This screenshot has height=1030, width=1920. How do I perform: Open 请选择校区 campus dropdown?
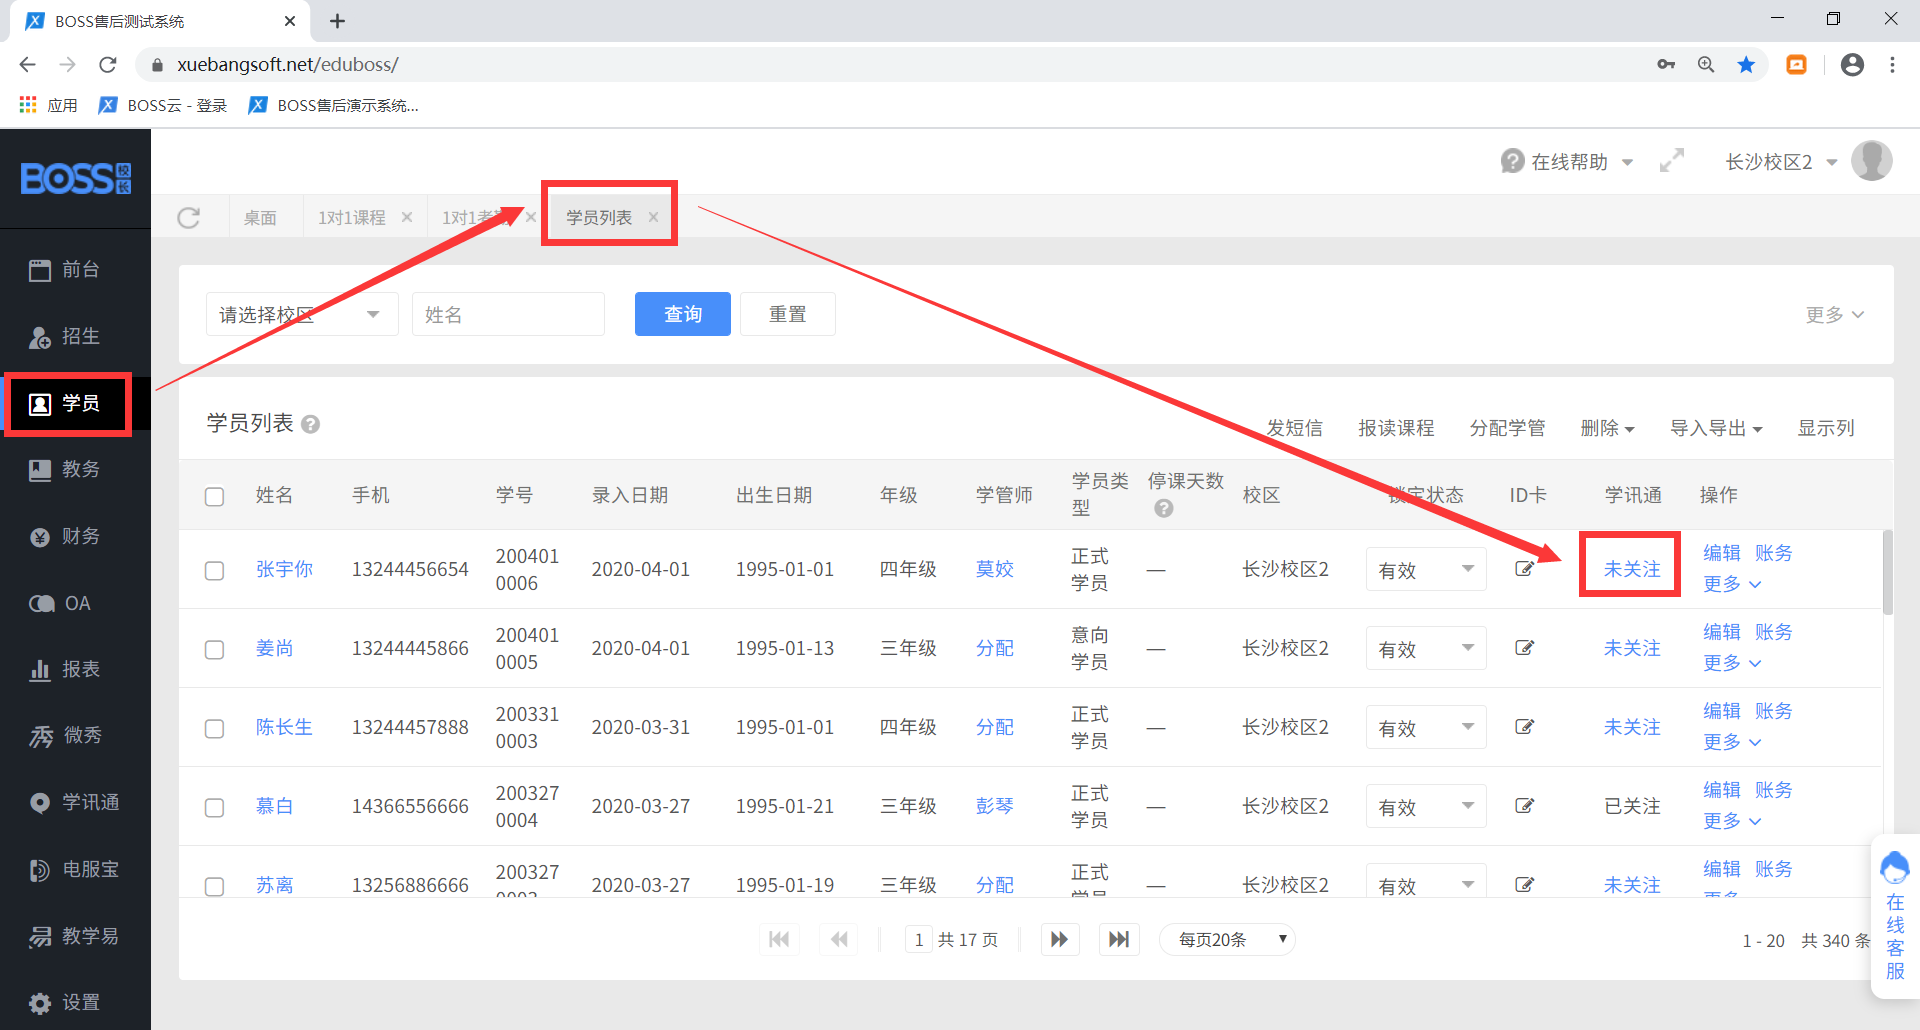tap(302, 315)
